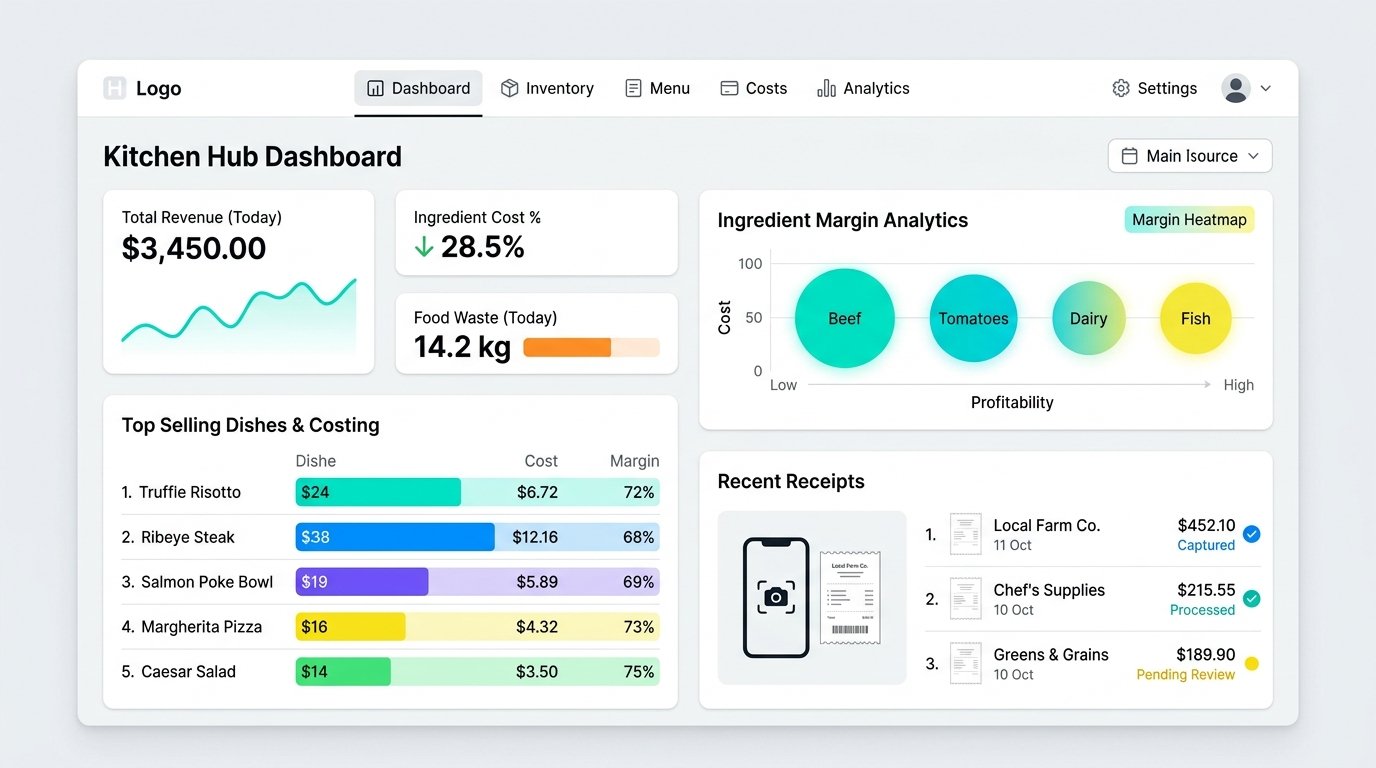The image size is (1376, 768).
Task: Select the Beef bubble in chart
Action: (844, 318)
